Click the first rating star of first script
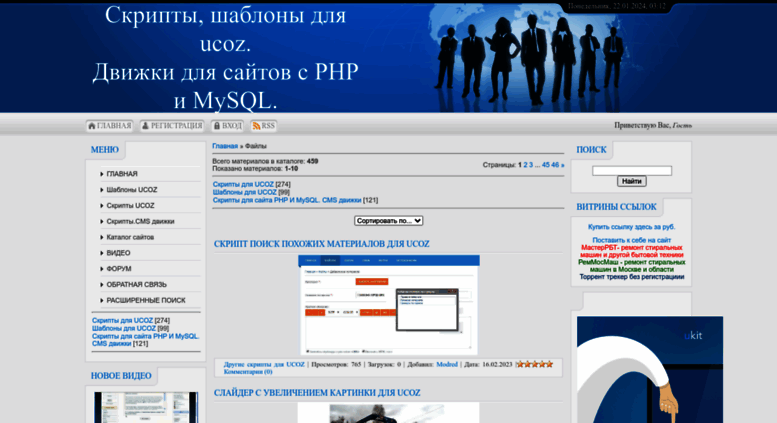777x423 pixels. 520,364
